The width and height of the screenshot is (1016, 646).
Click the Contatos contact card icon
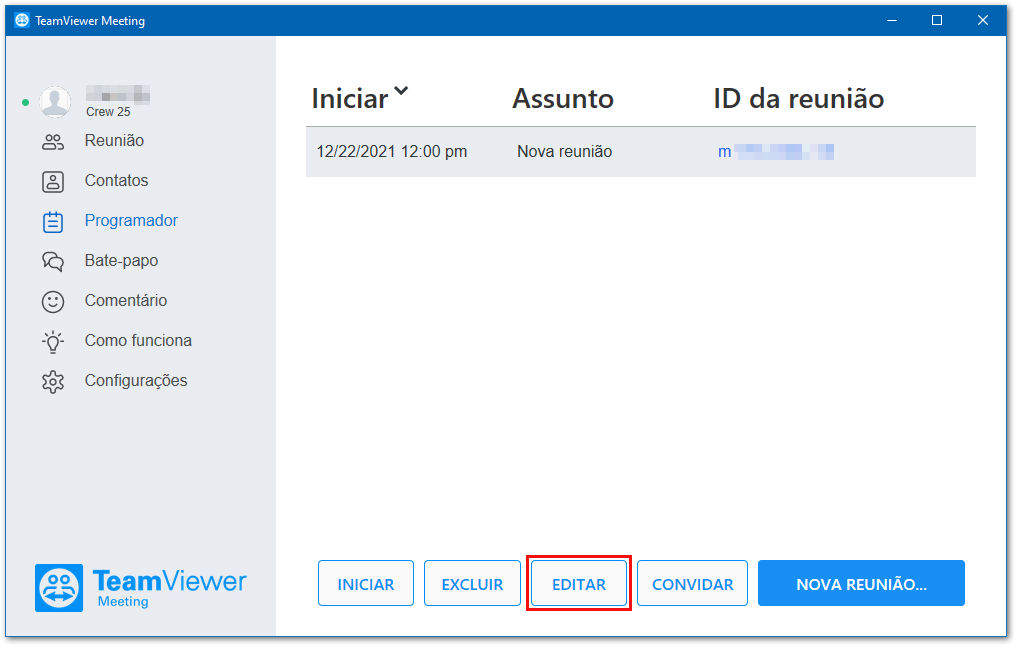53,182
